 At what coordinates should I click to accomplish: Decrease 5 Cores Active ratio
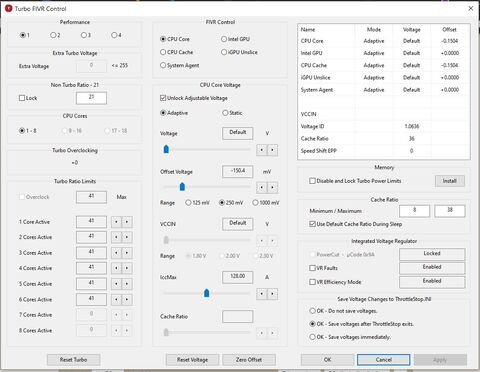(116, 284)
